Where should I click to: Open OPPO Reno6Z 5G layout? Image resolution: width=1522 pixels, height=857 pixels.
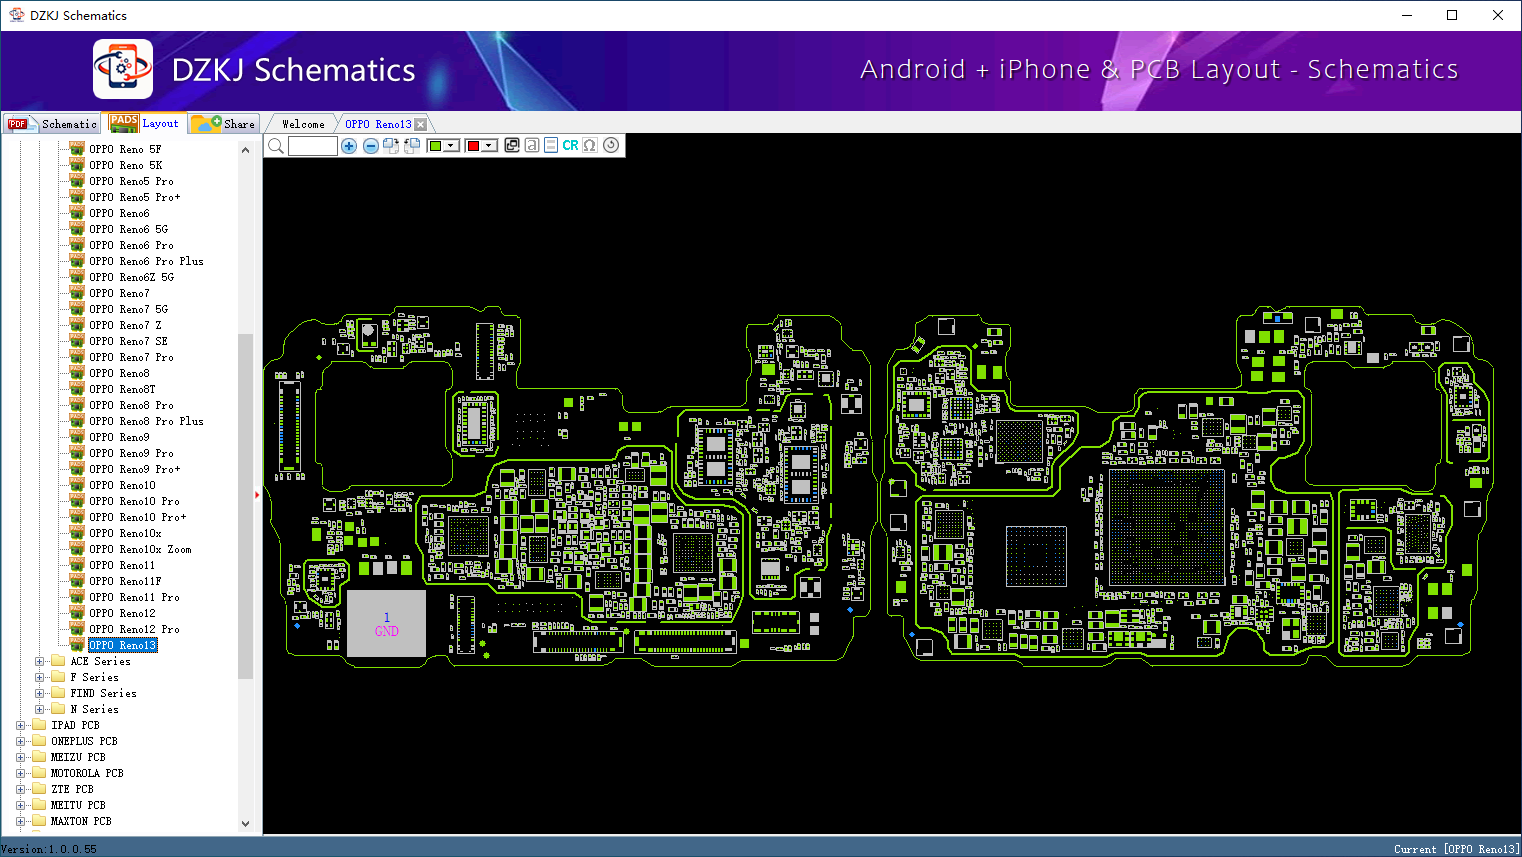(131, 277)
